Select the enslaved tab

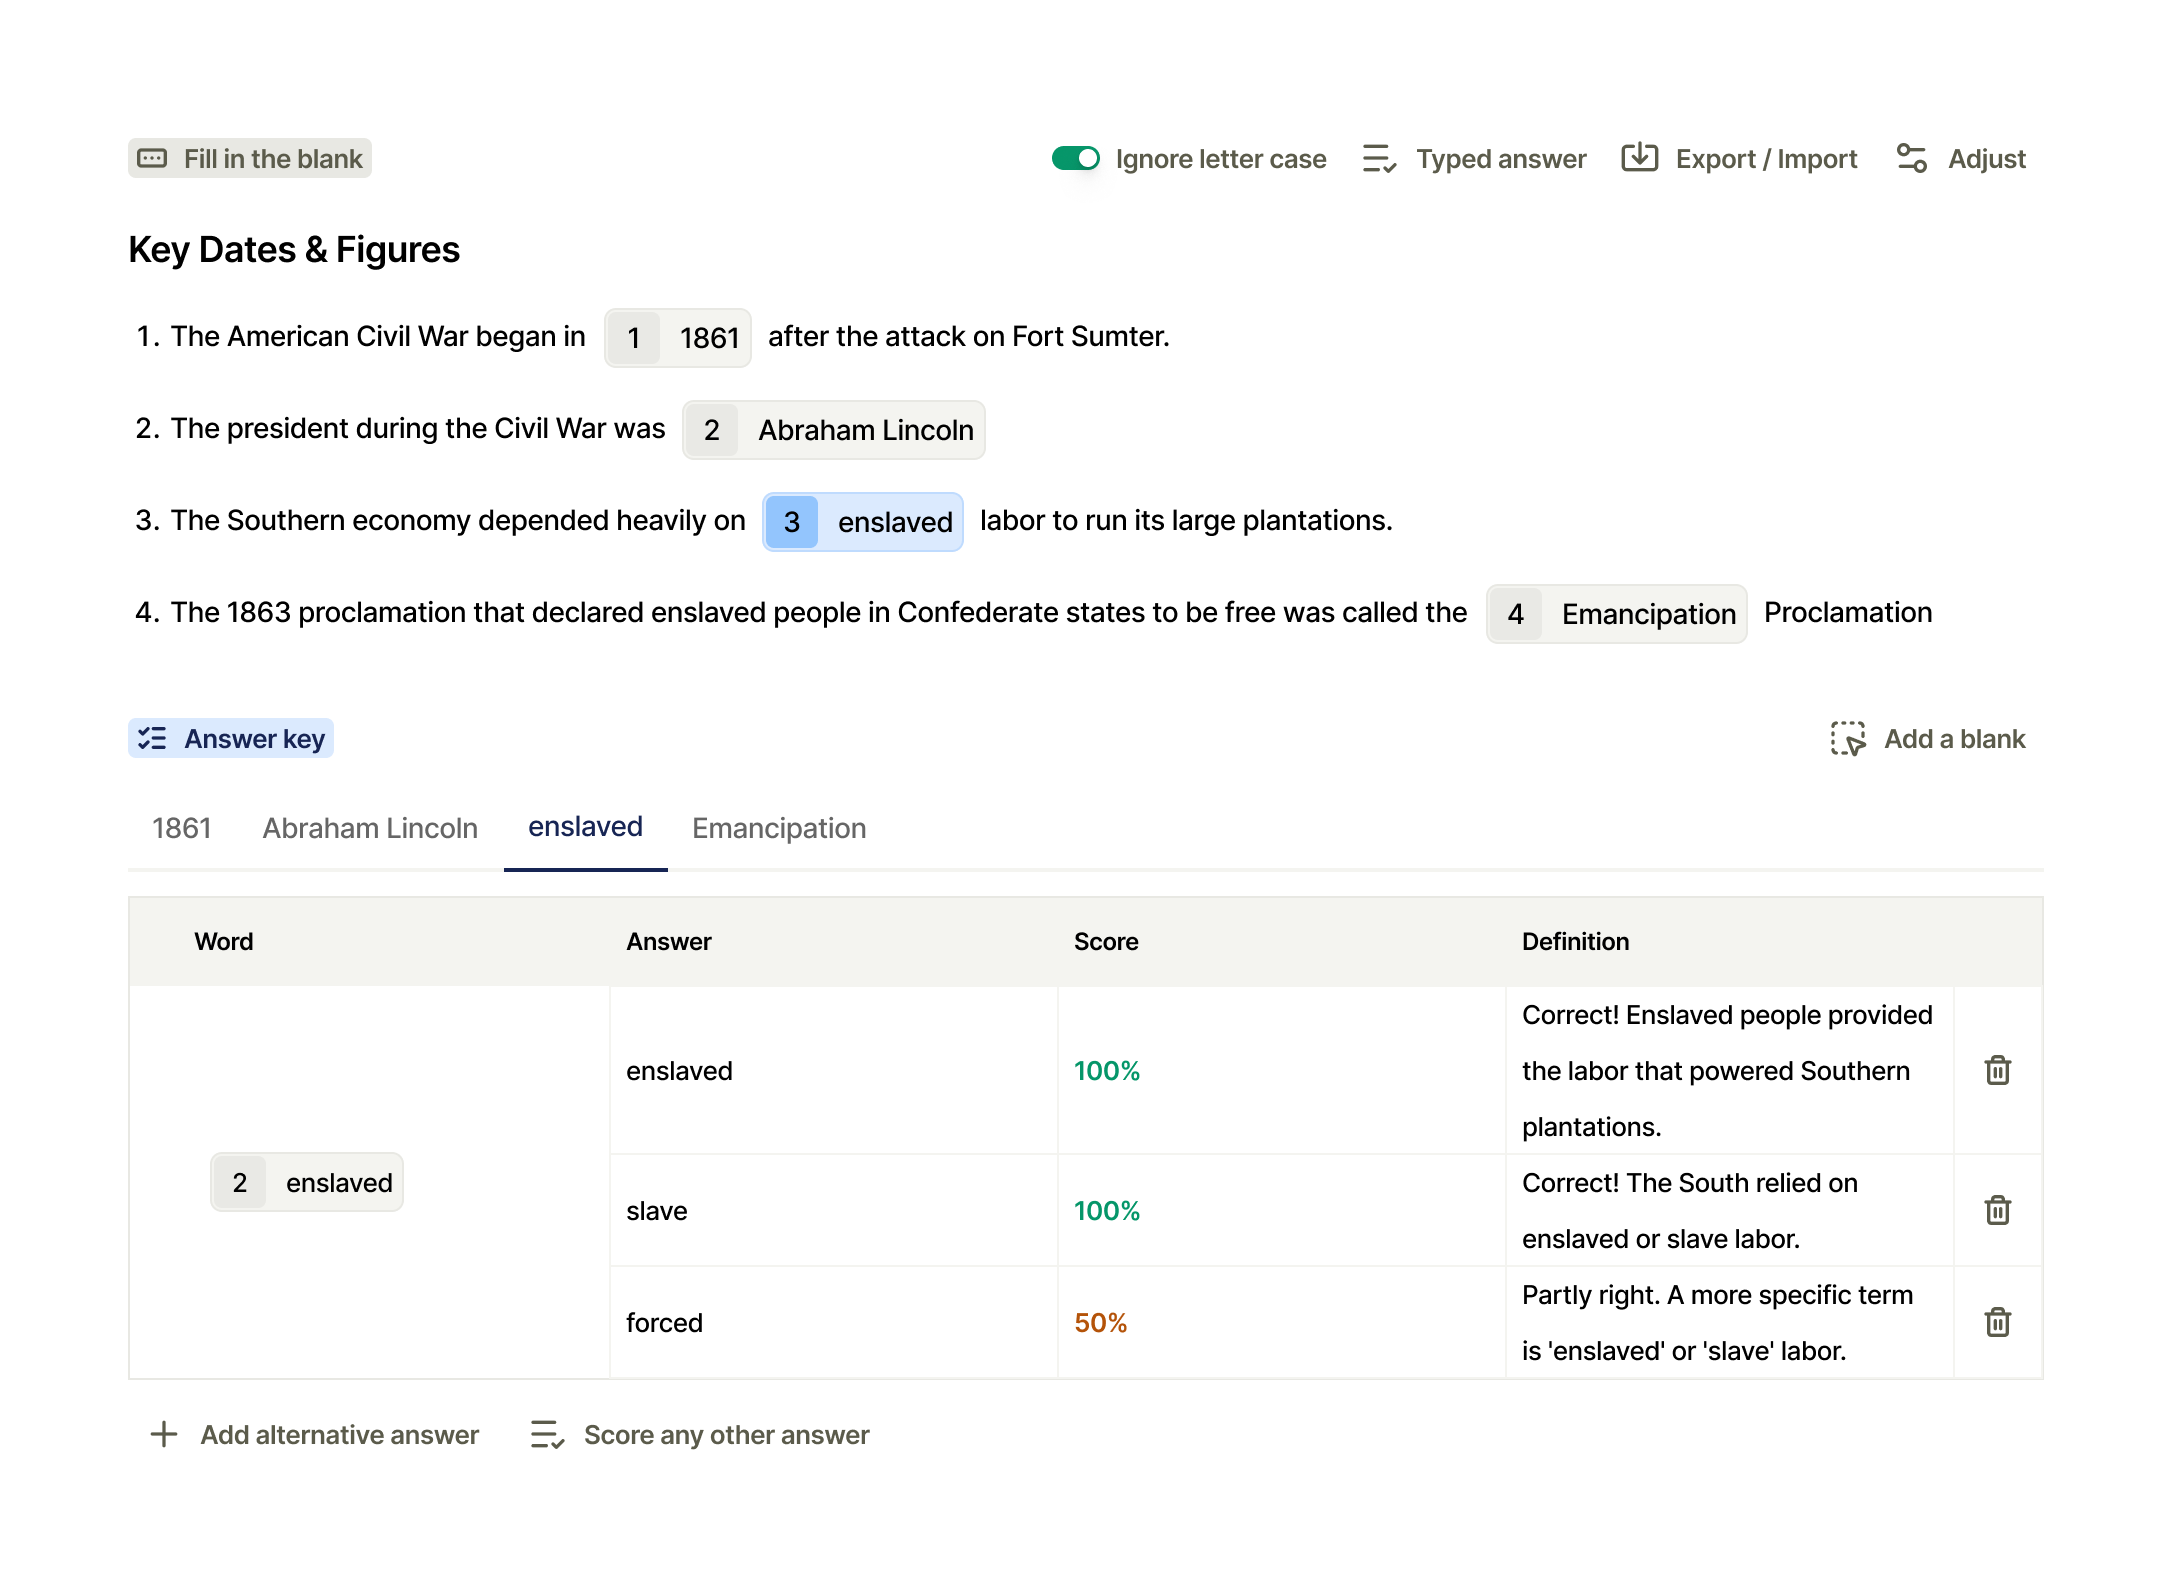point(585,828)
